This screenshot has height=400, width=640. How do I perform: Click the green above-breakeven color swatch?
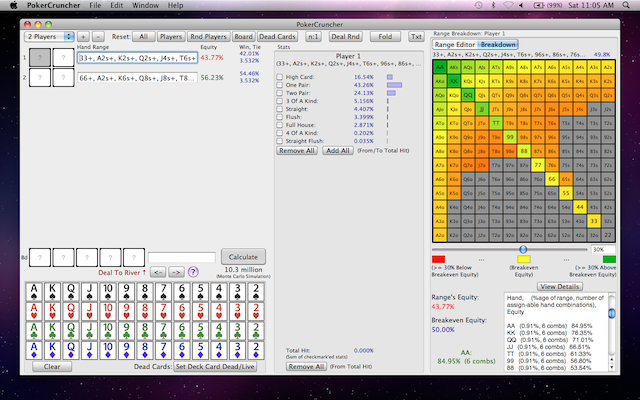coord(609,259)
